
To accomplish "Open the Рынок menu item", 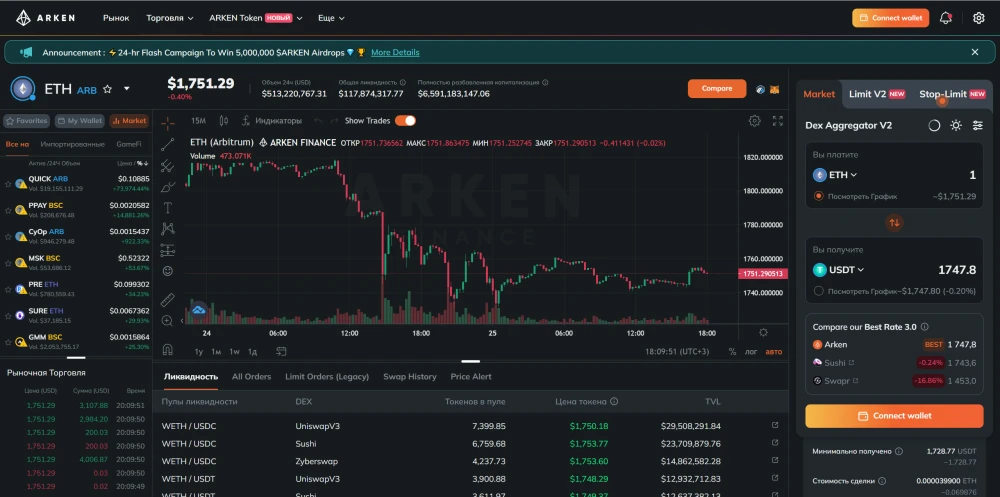I will click(116, 18).
